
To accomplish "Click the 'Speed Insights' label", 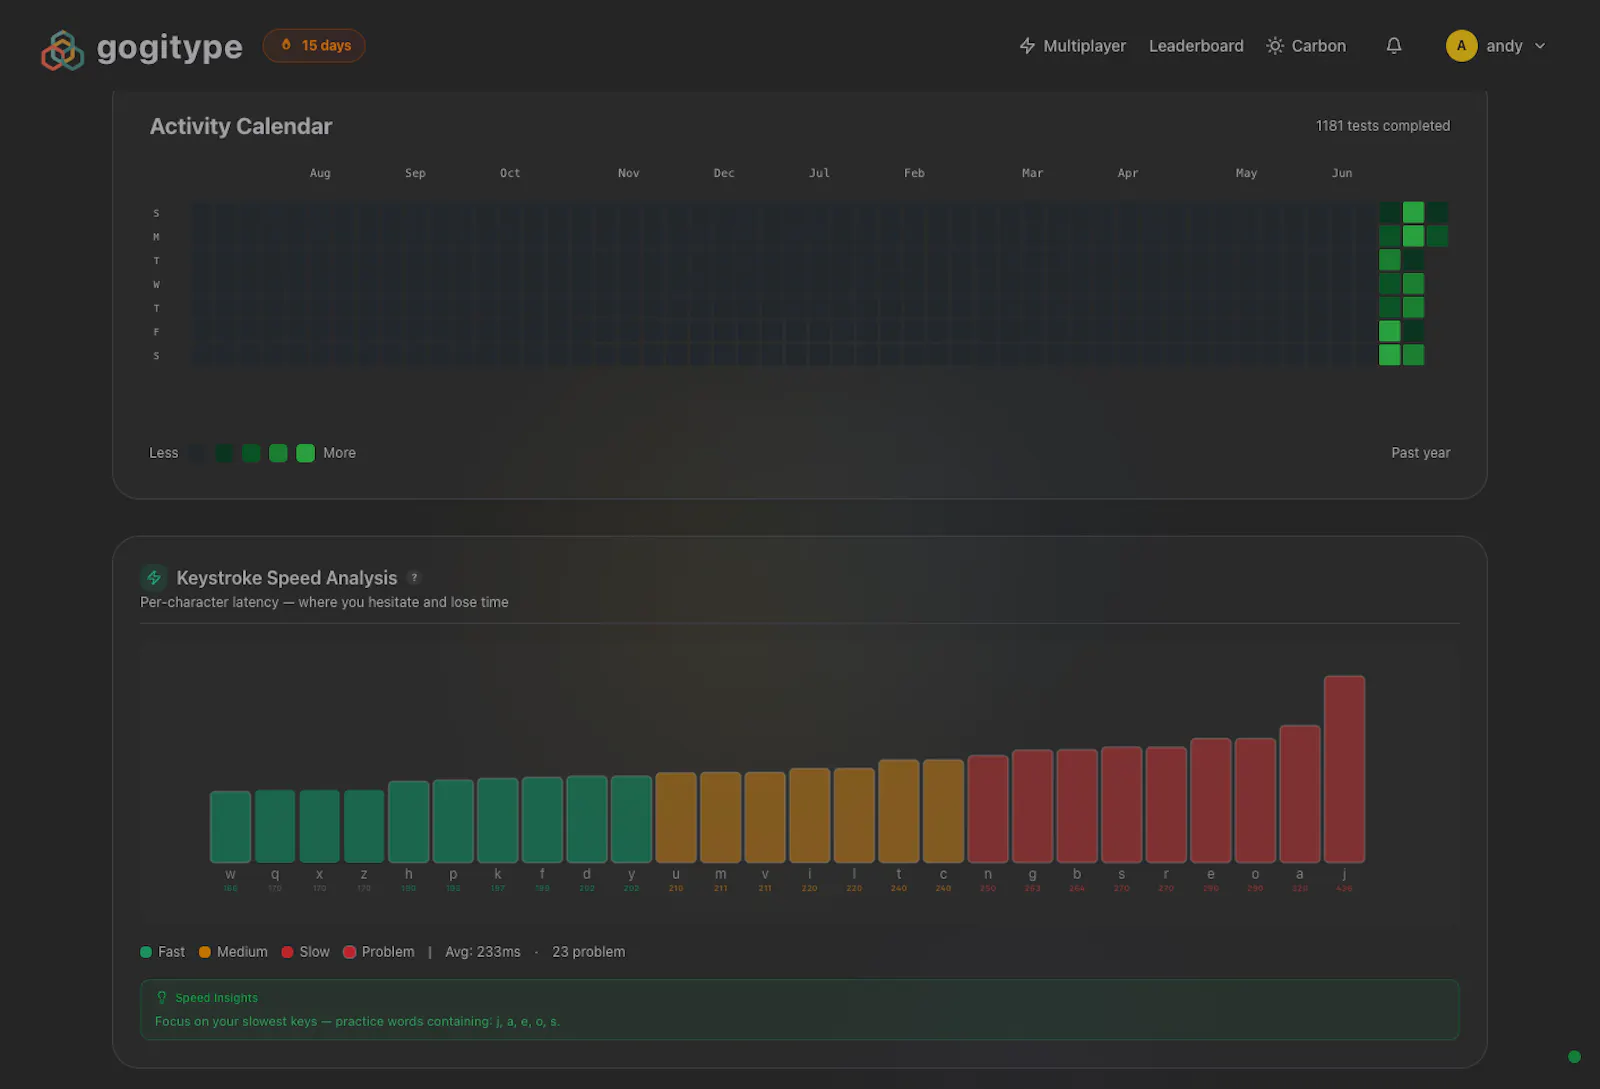I will coord(216,998).
